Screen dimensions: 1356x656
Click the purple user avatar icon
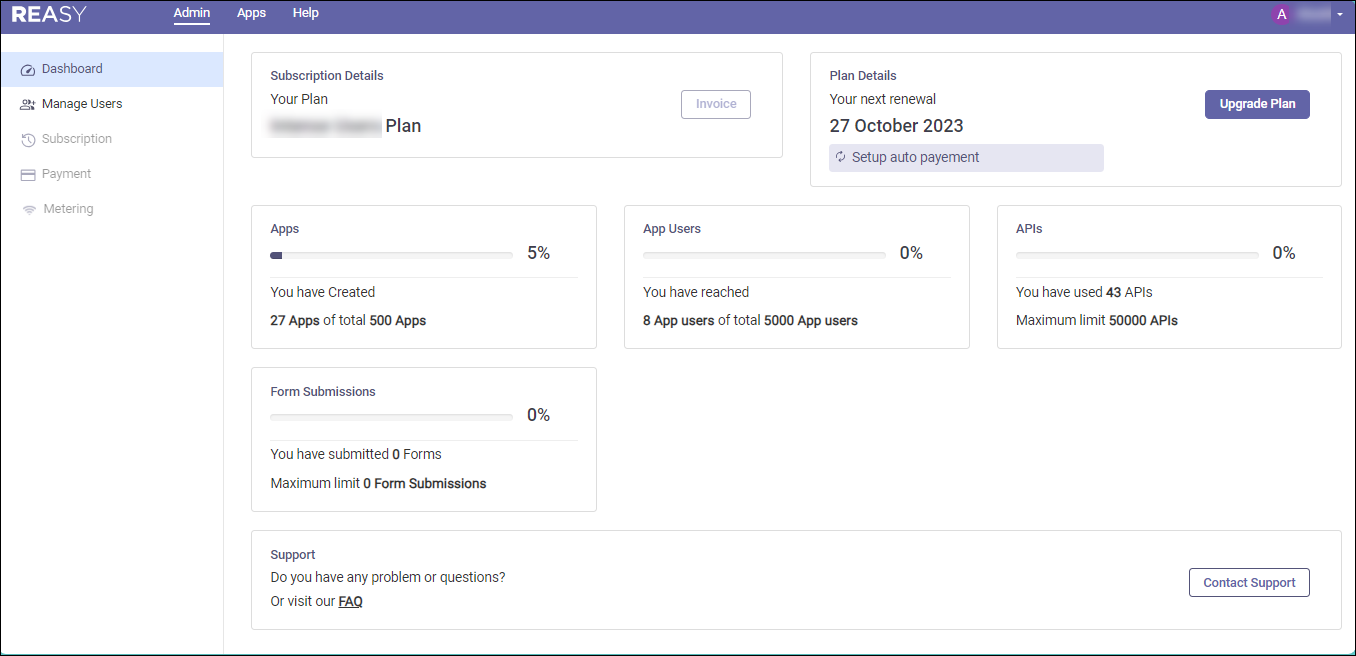(x=1282, y=14)
